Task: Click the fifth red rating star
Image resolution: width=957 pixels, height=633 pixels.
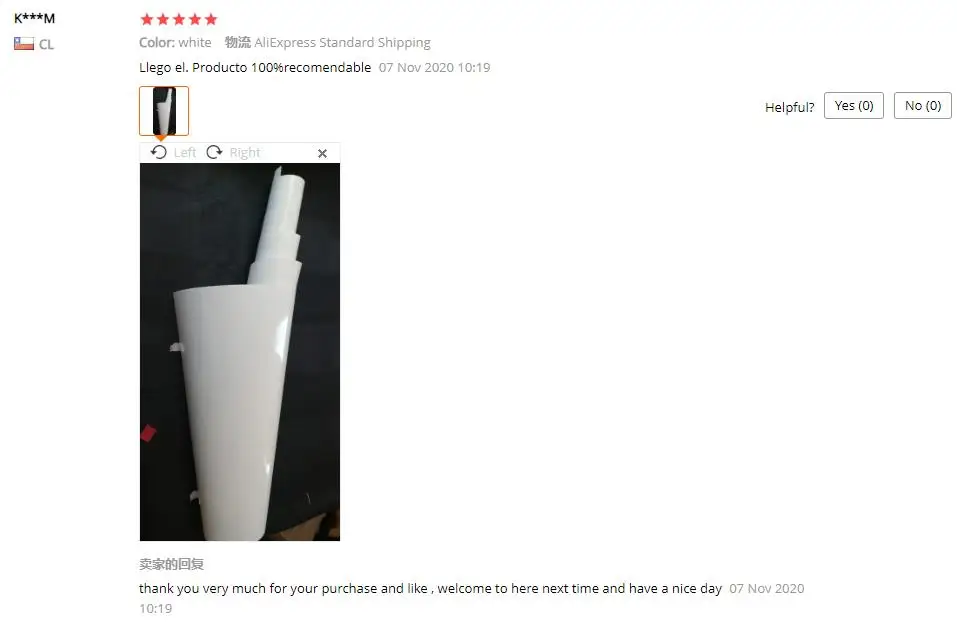Action: point(211,20)
